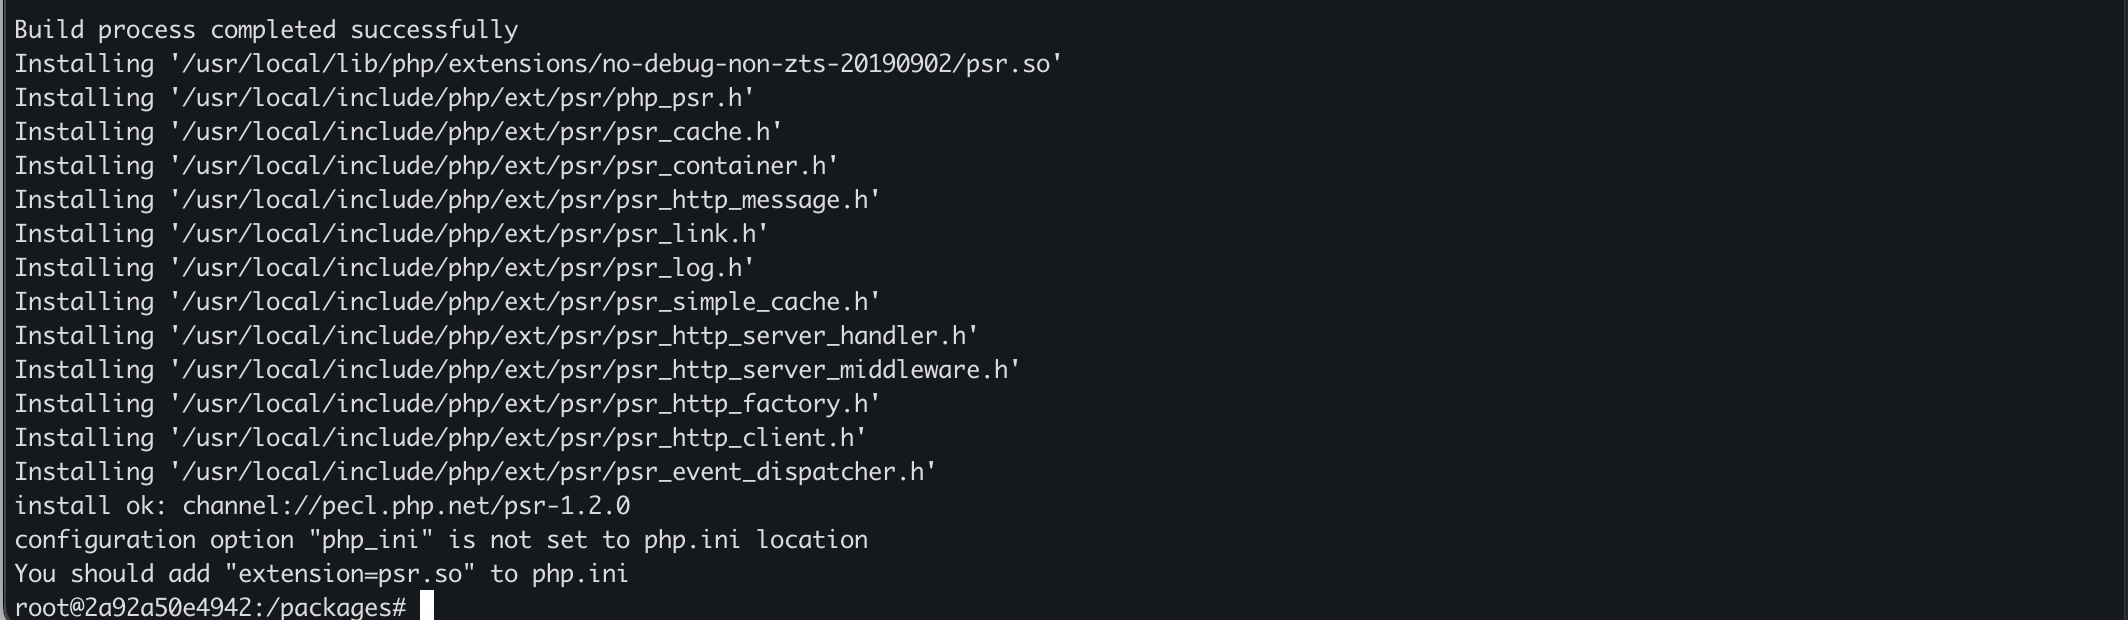Screen dimensions: 2128x620
Task: Click the psr_http_server_middleware.h install line
Action: point(517,370)
